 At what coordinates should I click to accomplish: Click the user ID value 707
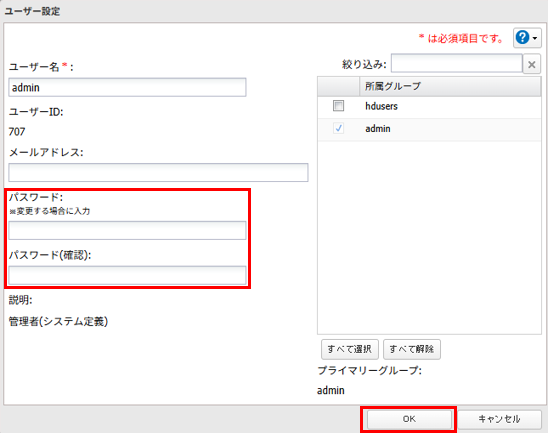[17, 132]
